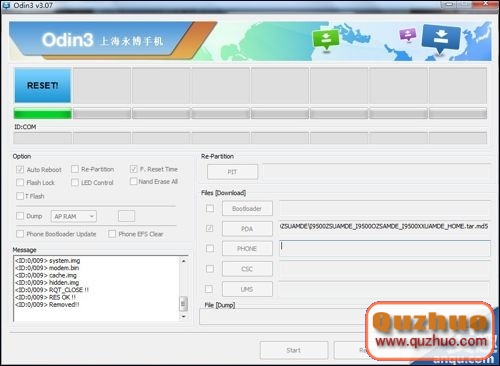This screenshot has height=366, width=500.
Task: Click the green progress bar segment
Action: [x=43, y=114]
